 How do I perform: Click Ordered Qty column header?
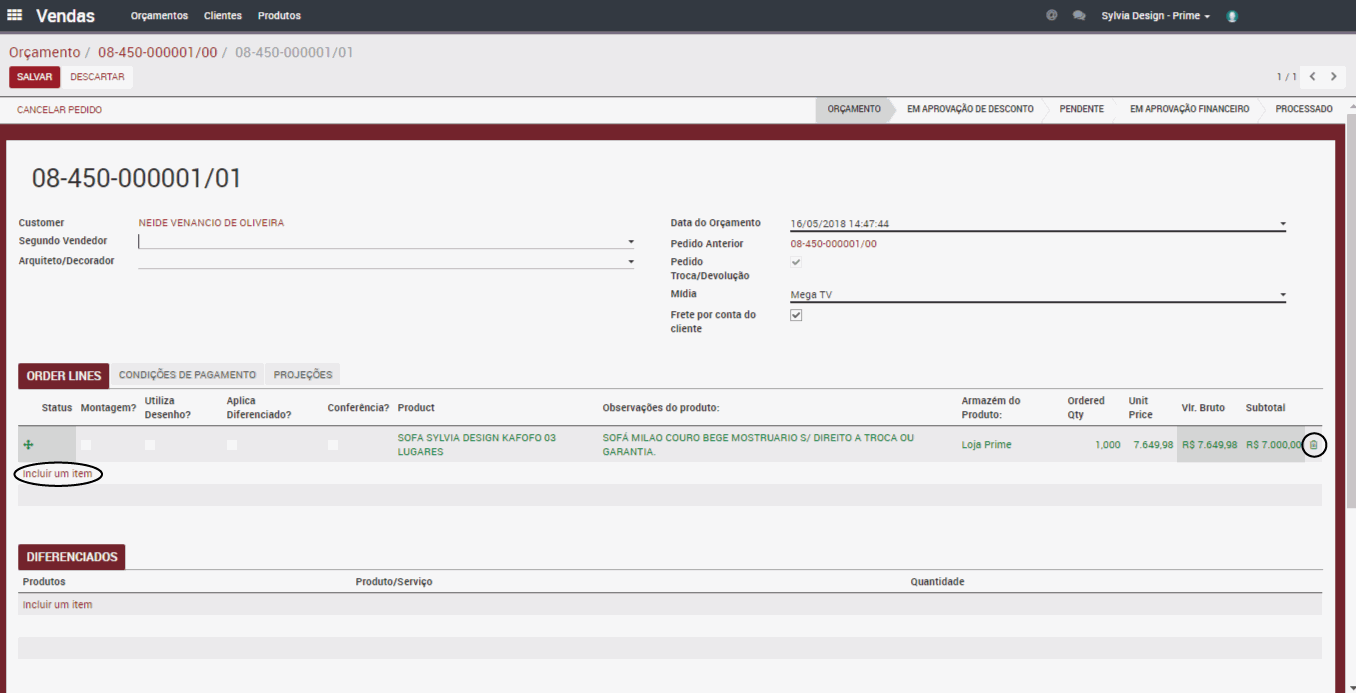tap(1086, 408)
